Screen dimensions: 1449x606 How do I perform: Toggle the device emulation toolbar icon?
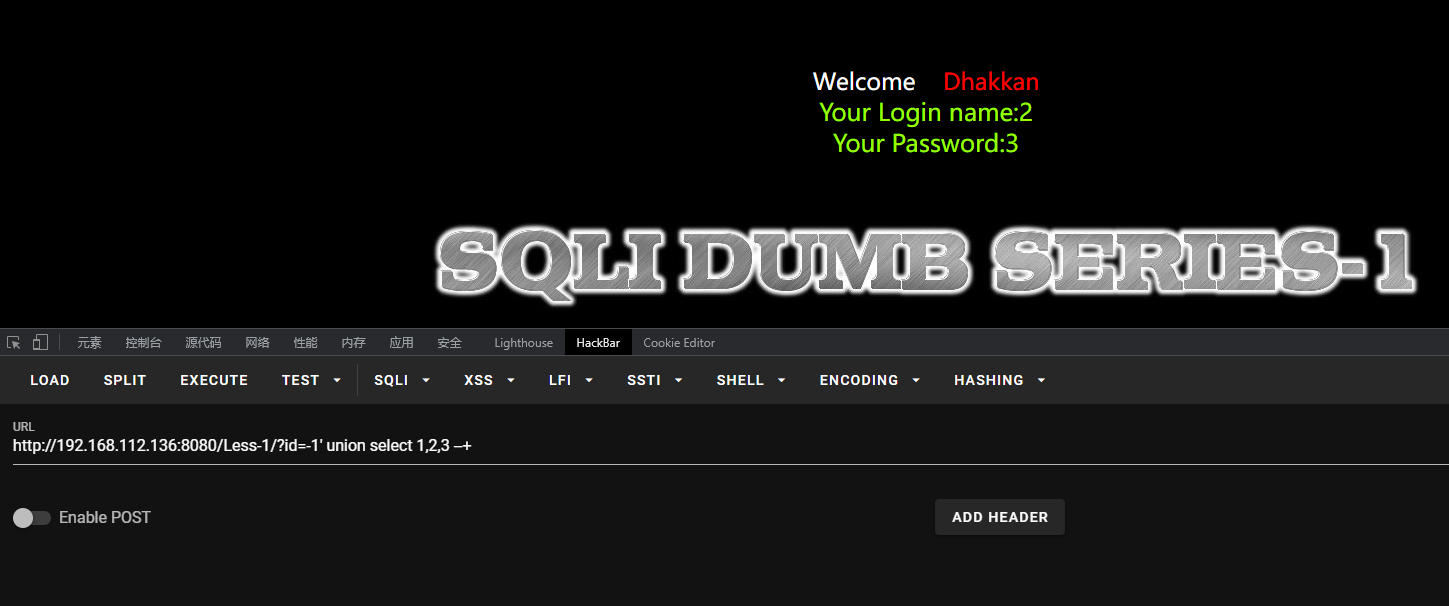point(40,342)
